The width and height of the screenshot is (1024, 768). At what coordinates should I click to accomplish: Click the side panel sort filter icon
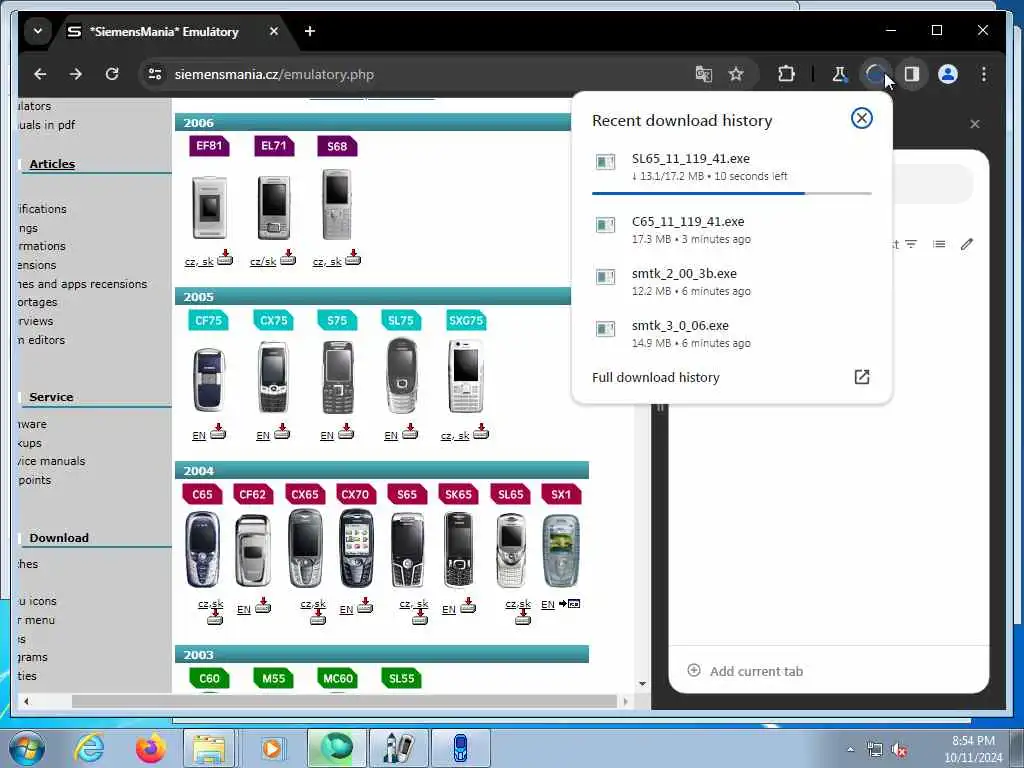click(x=911, y=244)
